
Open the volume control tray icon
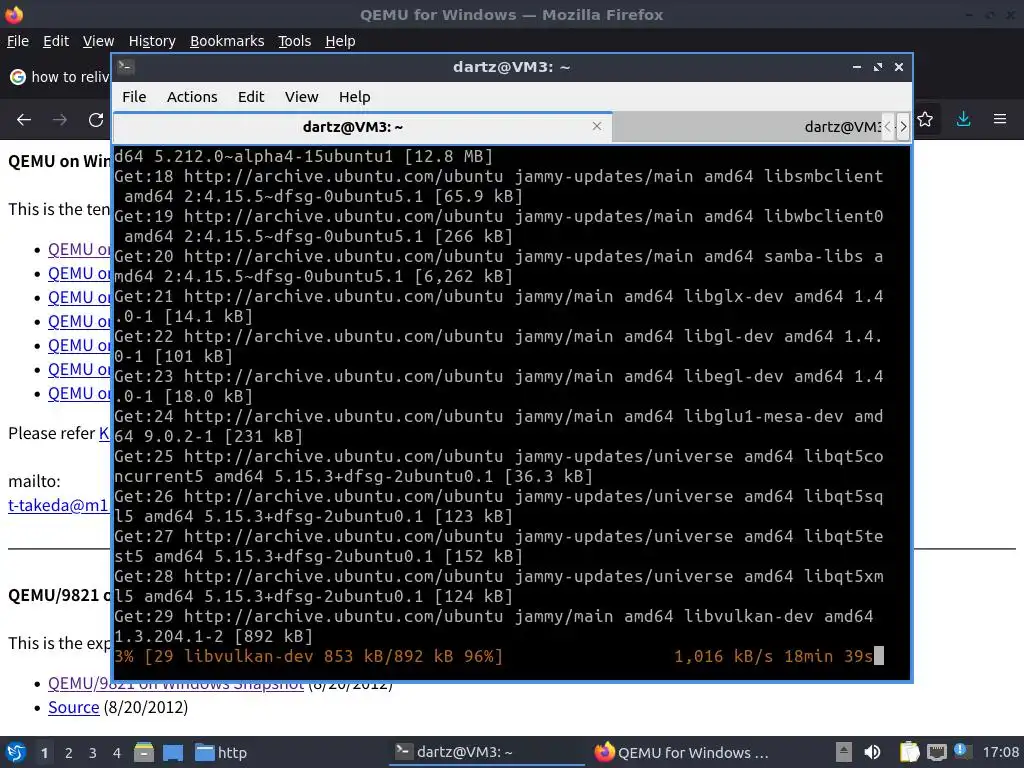(x=872, y=752)
